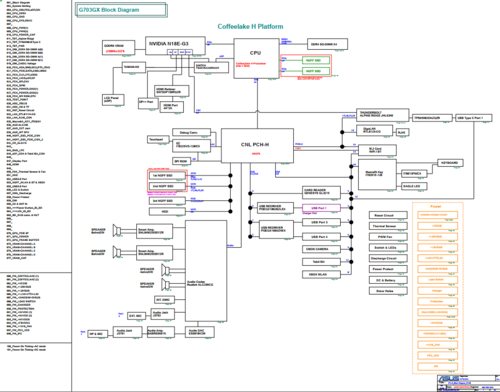Screen dimensions: 500x392
Task: Click index entry 090_PW_PROTECTION
Action: 20,309
